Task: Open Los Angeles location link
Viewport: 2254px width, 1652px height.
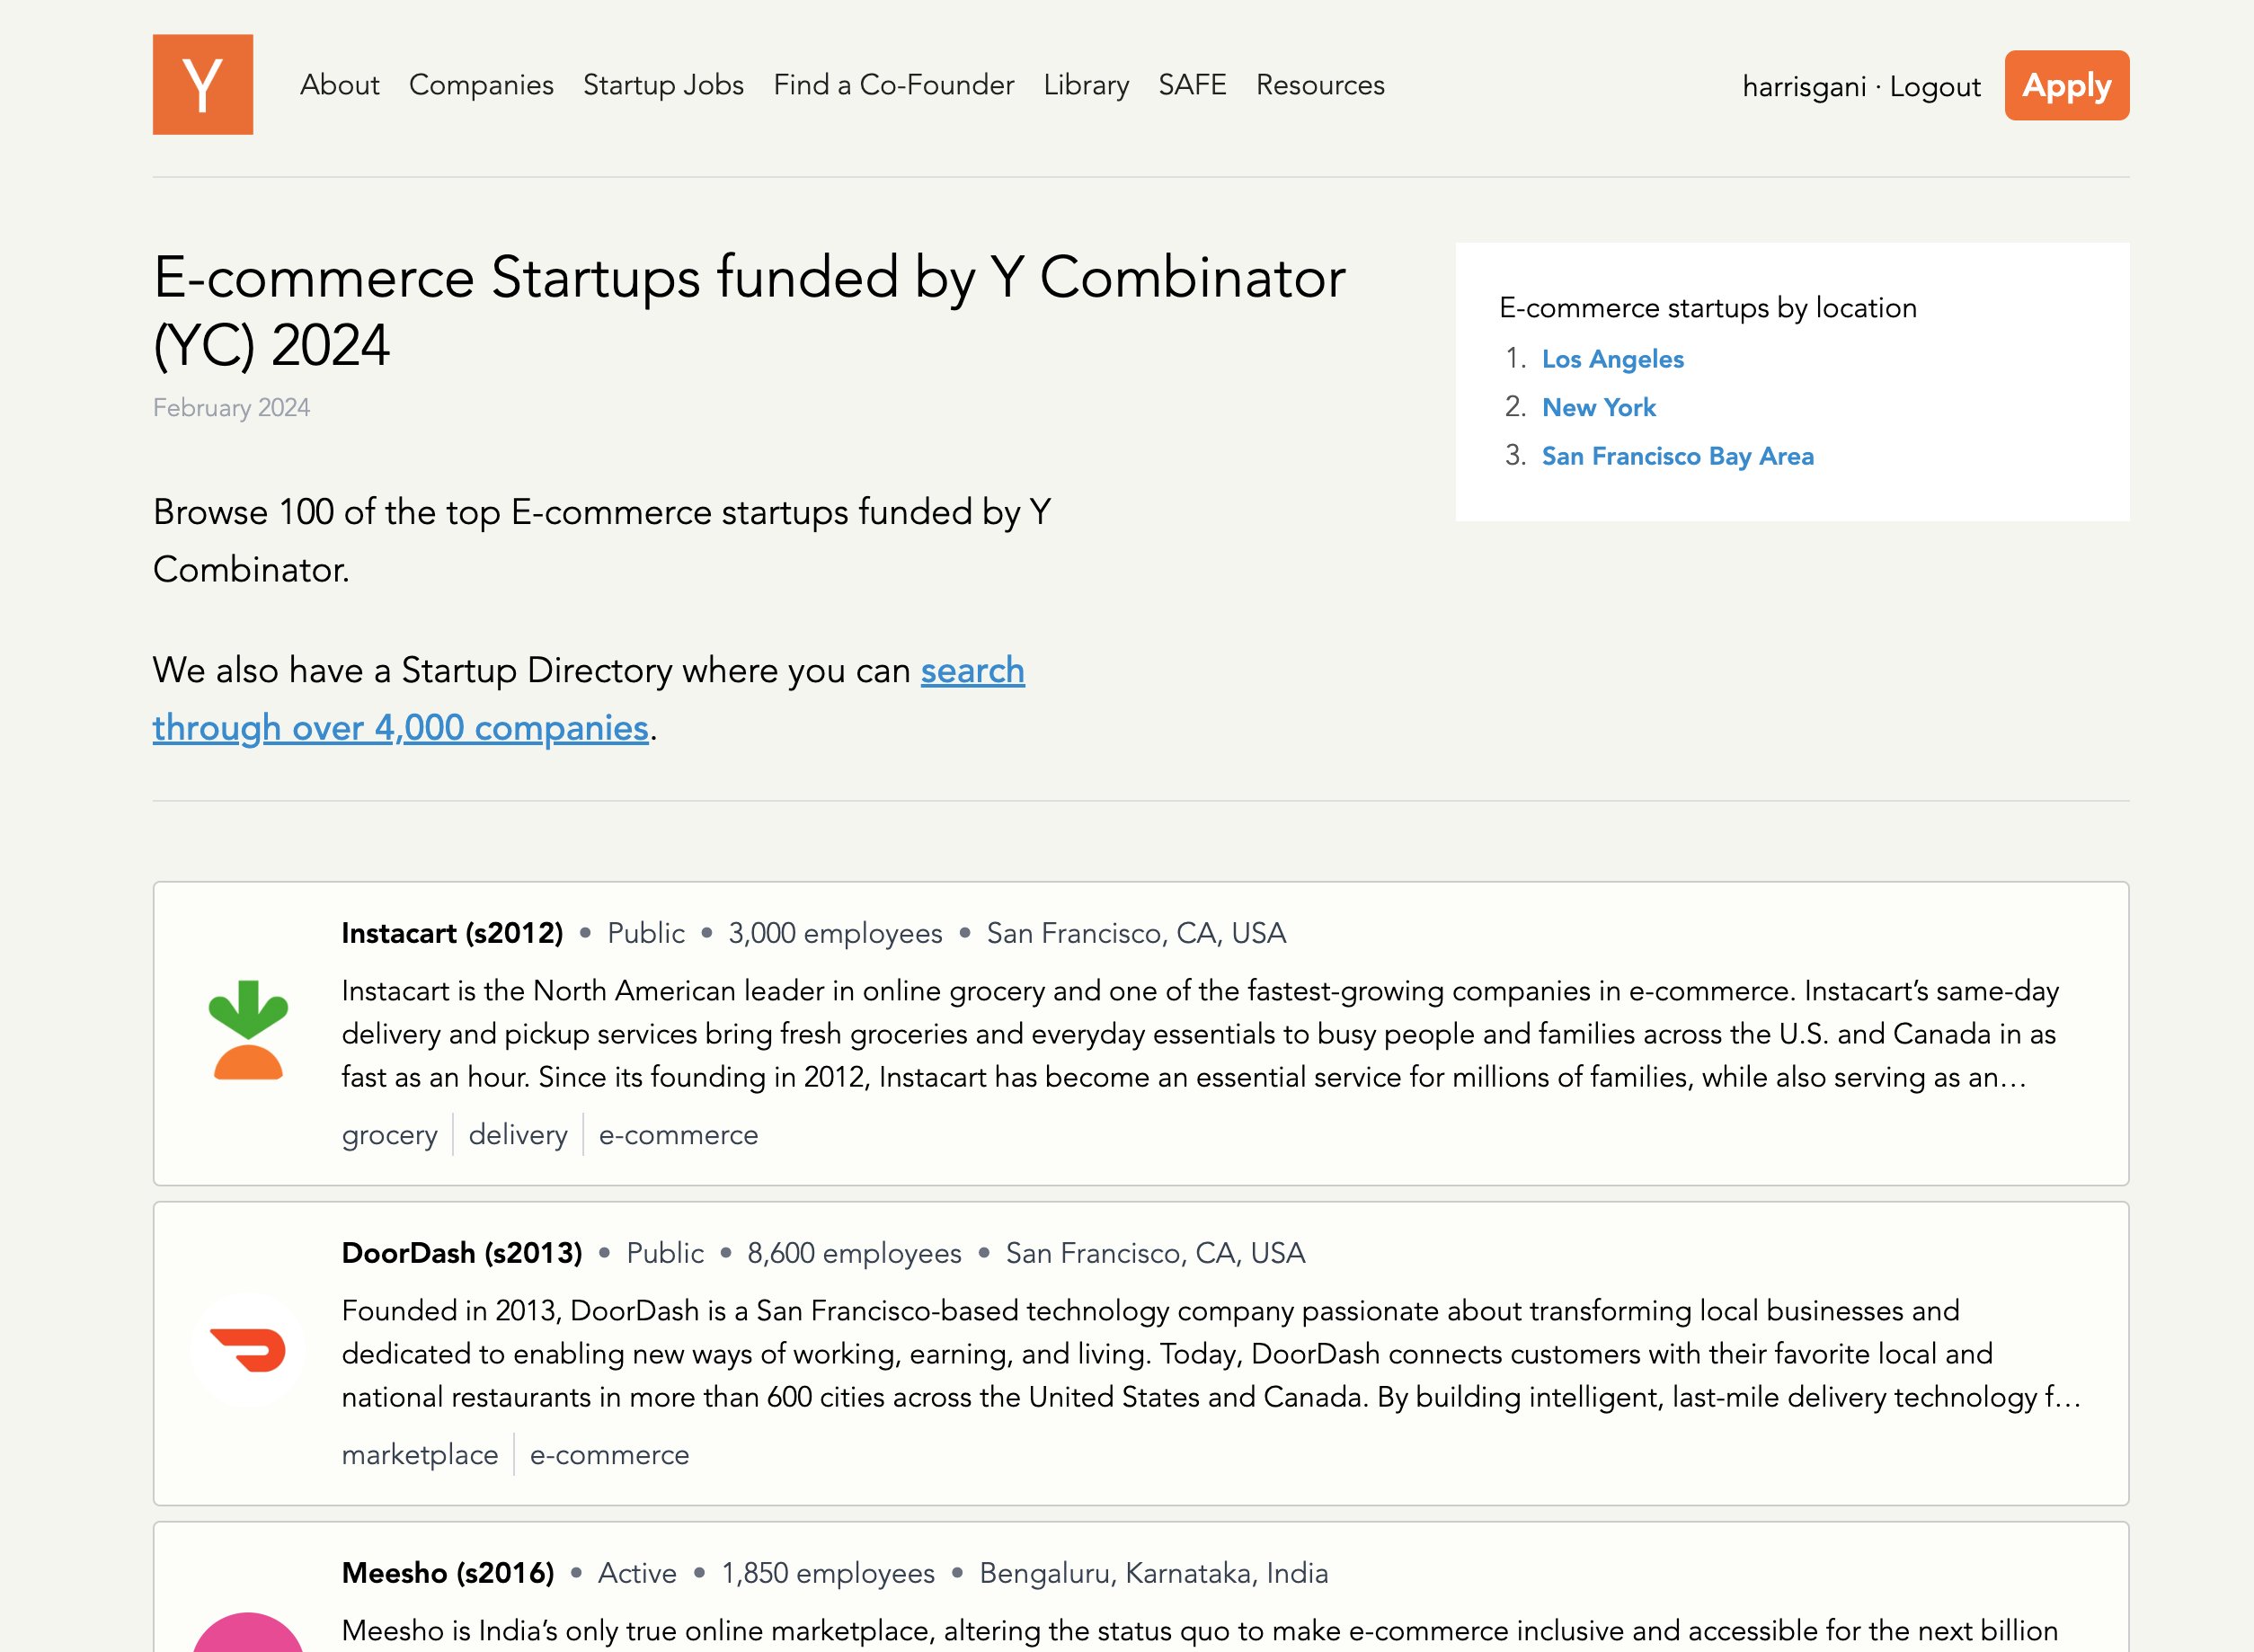Action: click(1612, 359)
